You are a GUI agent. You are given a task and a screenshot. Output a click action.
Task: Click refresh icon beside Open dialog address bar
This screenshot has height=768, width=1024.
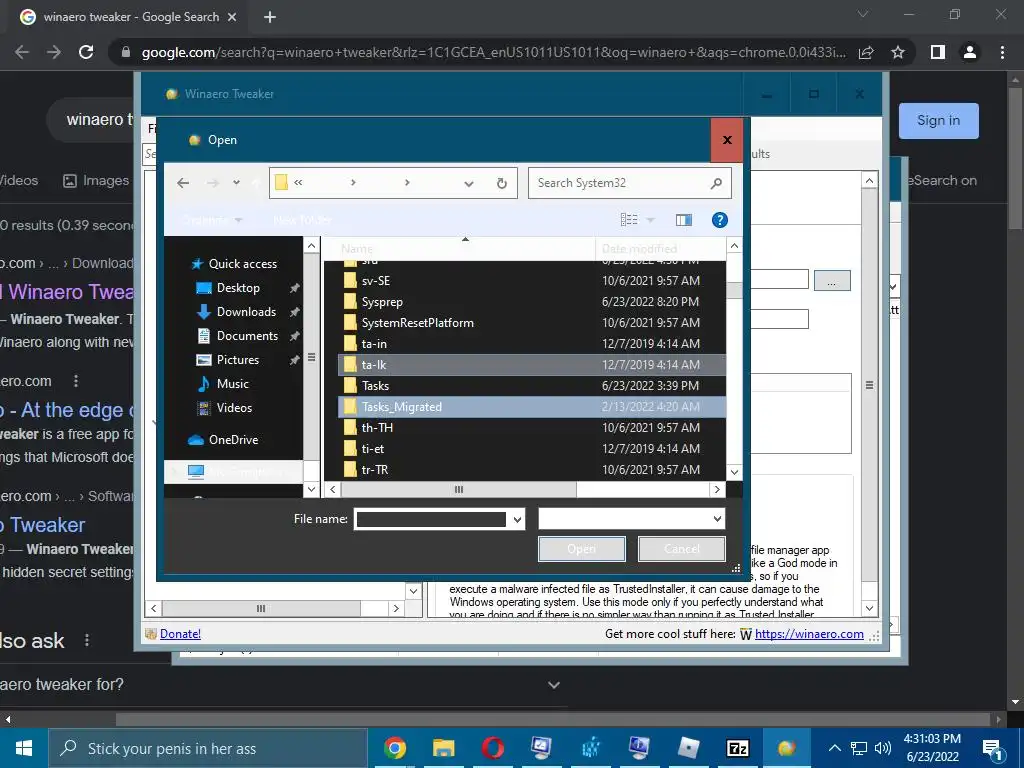coord(502,184)
